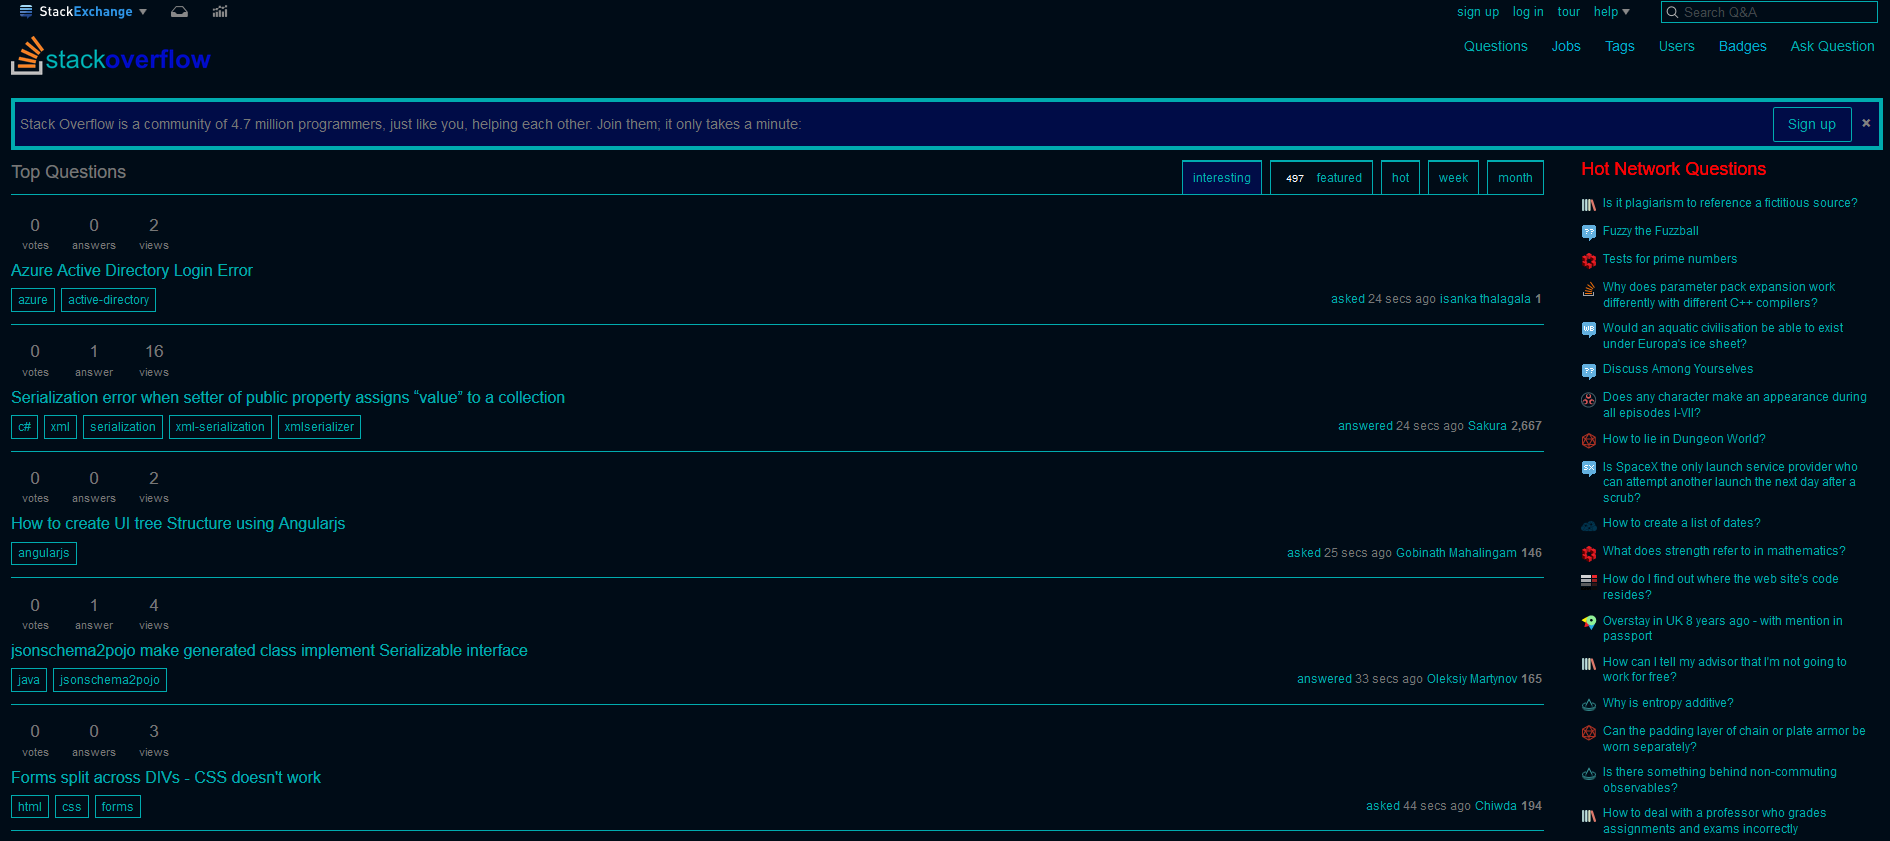The image size is (1890, 841).
Task: Switch to the hot tab
Action: tap(1400, 178)
